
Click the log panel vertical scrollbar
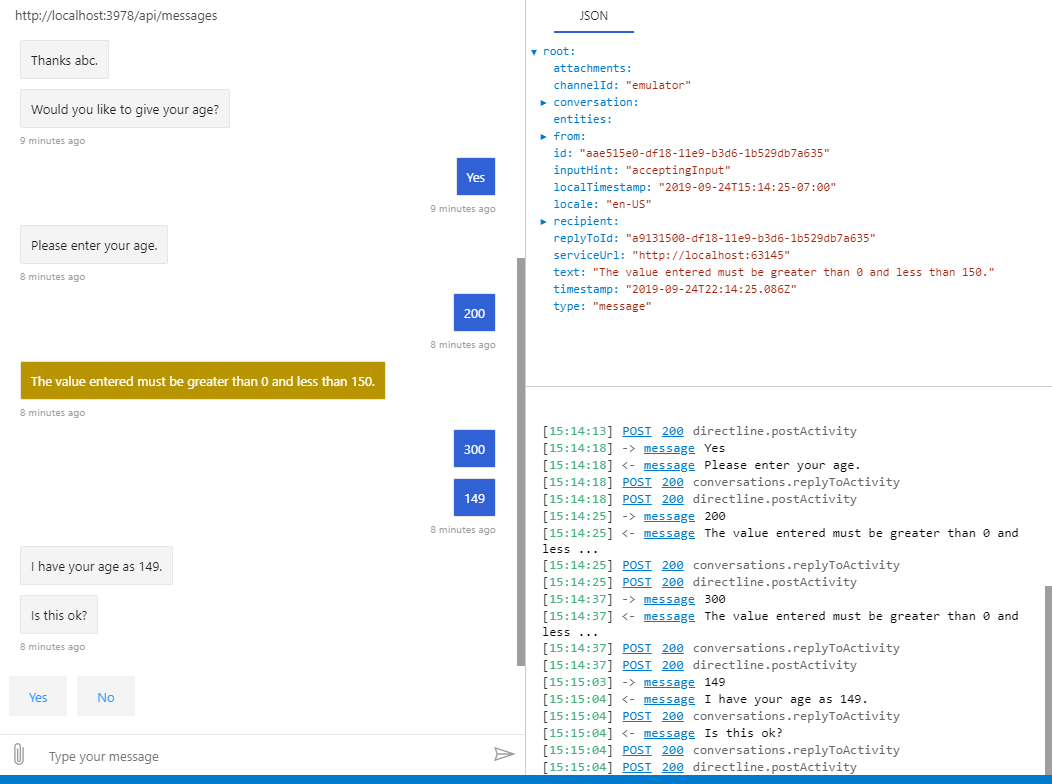[x=1048, y=679]
